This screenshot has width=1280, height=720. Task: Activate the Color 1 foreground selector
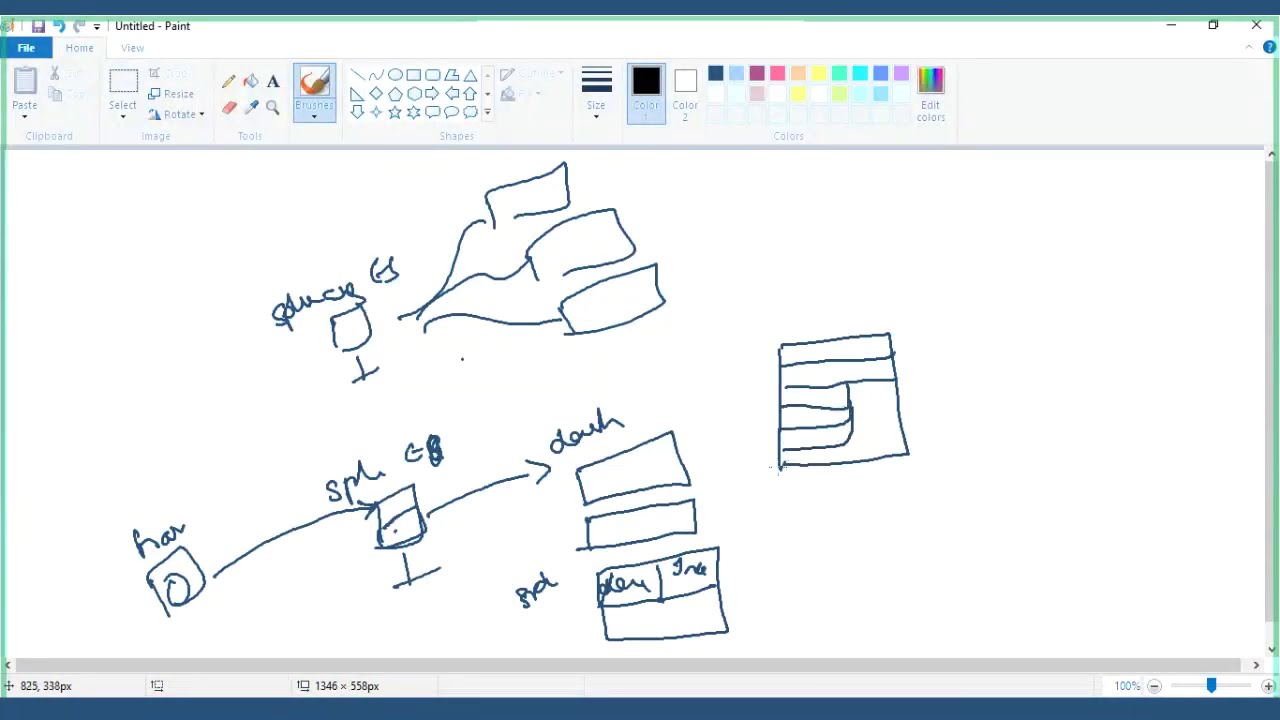pyautogui.click(x=646, y=93)
